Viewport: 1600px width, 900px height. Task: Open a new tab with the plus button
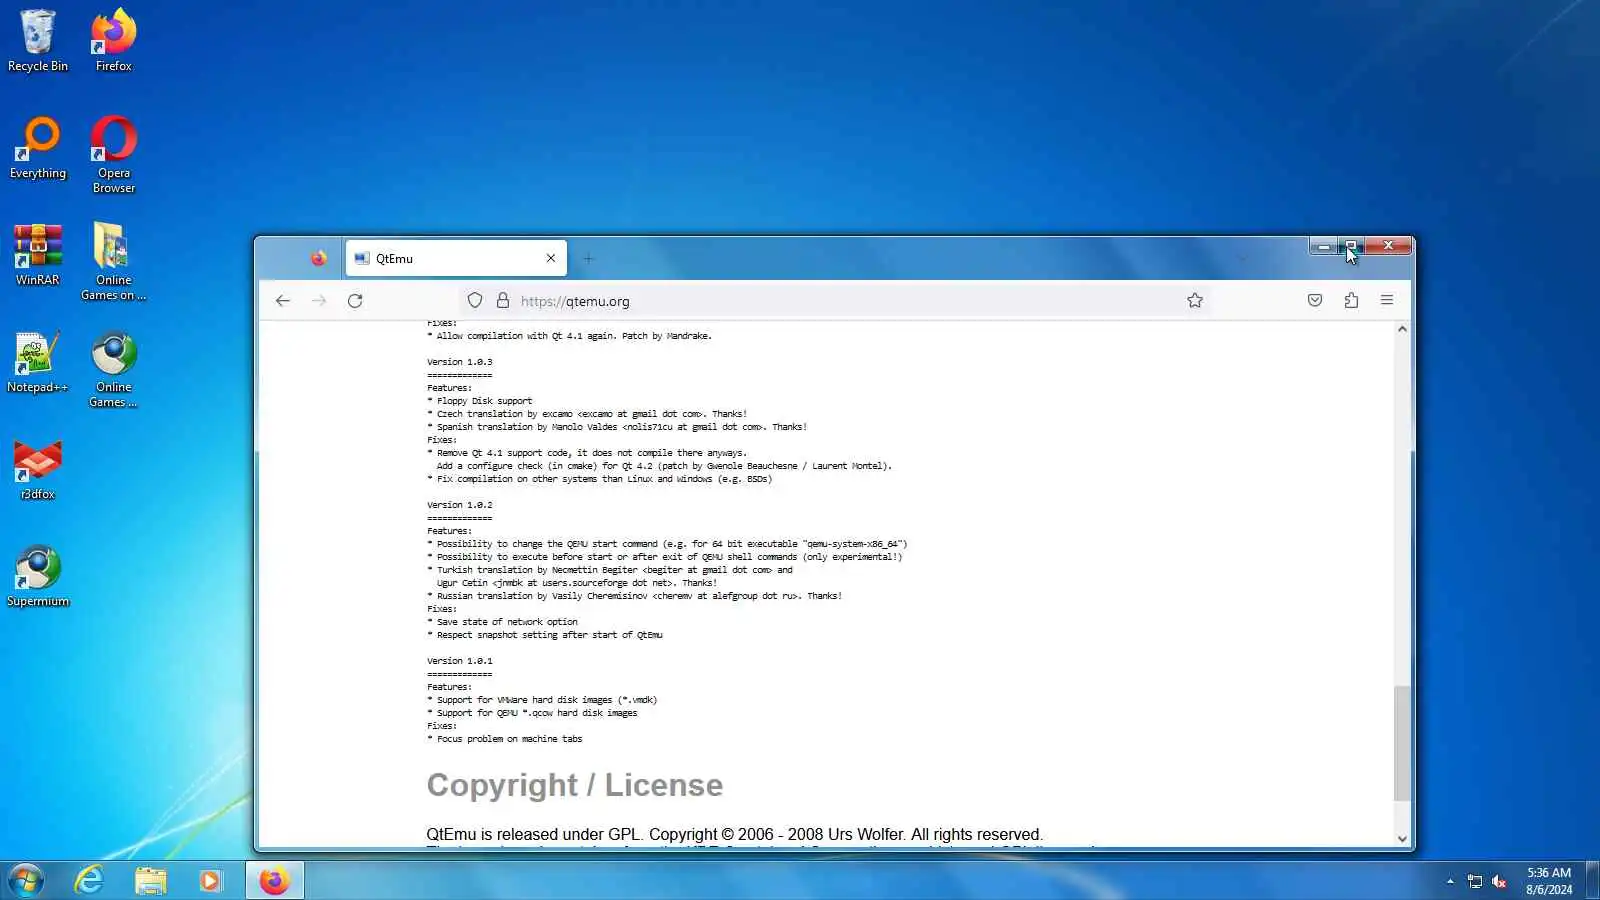pos(588,258)
